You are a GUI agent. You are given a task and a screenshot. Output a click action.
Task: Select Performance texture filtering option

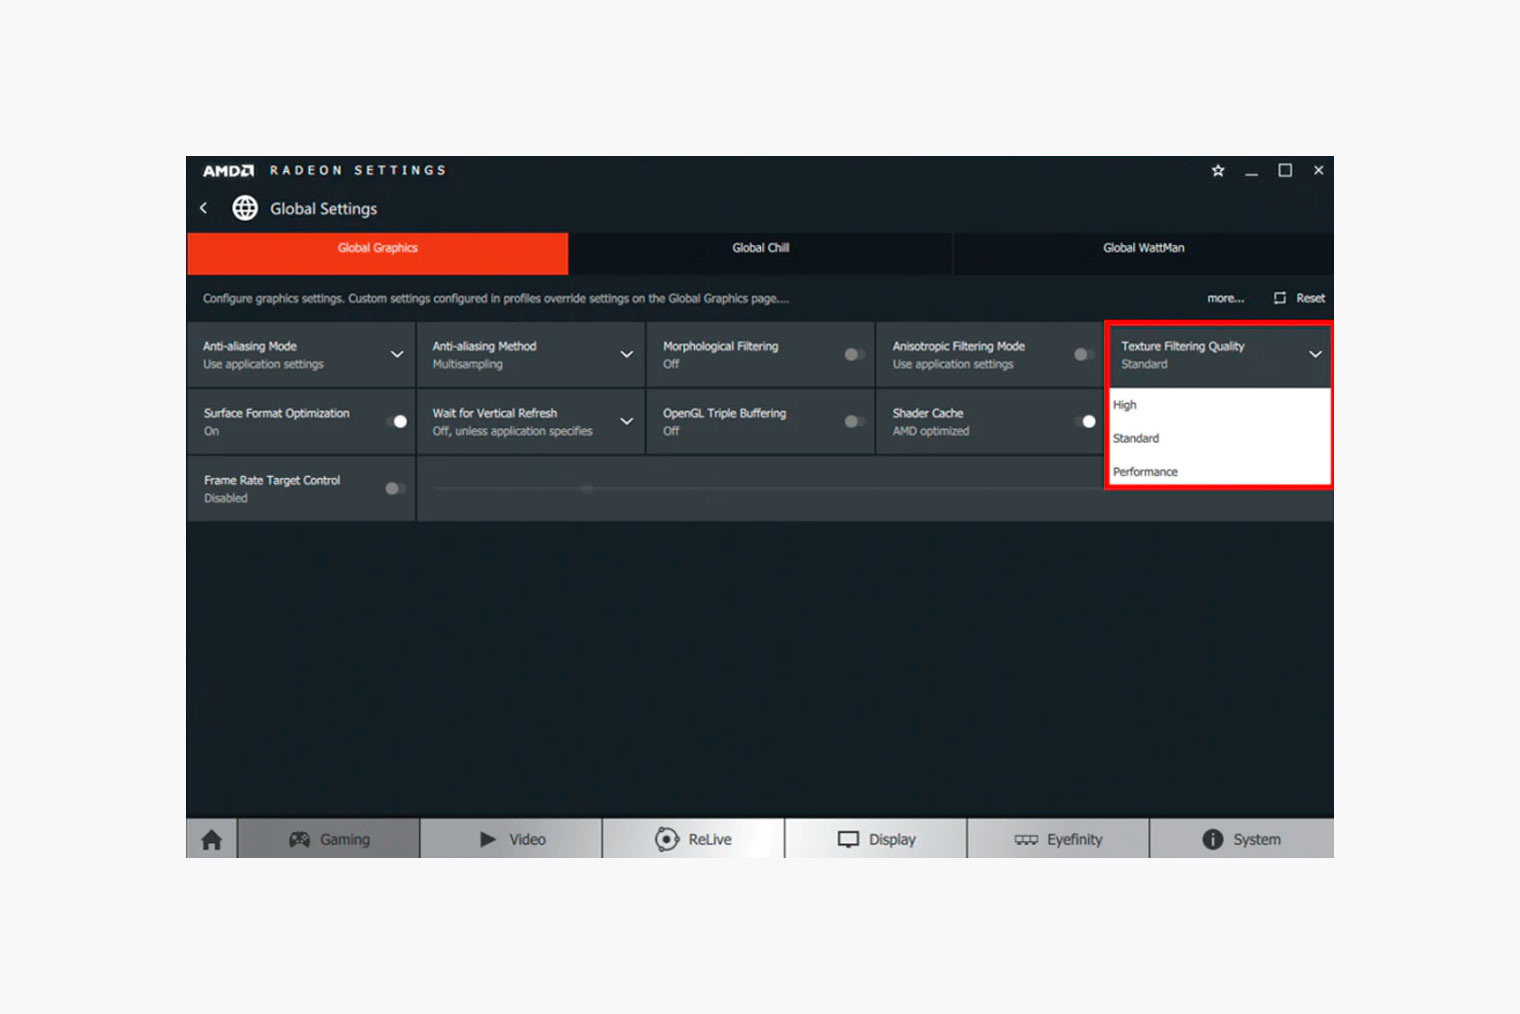(x=1220, y=471)
